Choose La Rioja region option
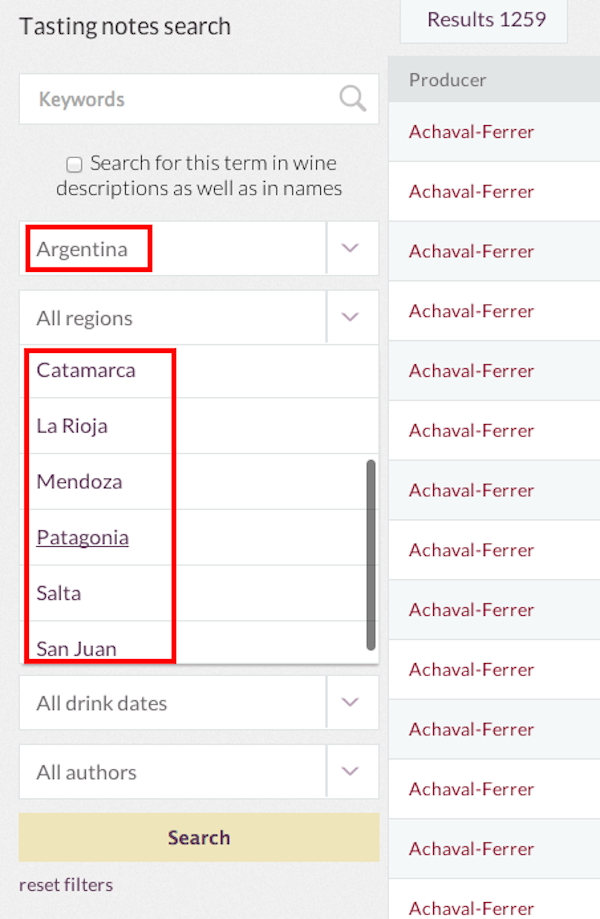 click(x=72, y=426)
